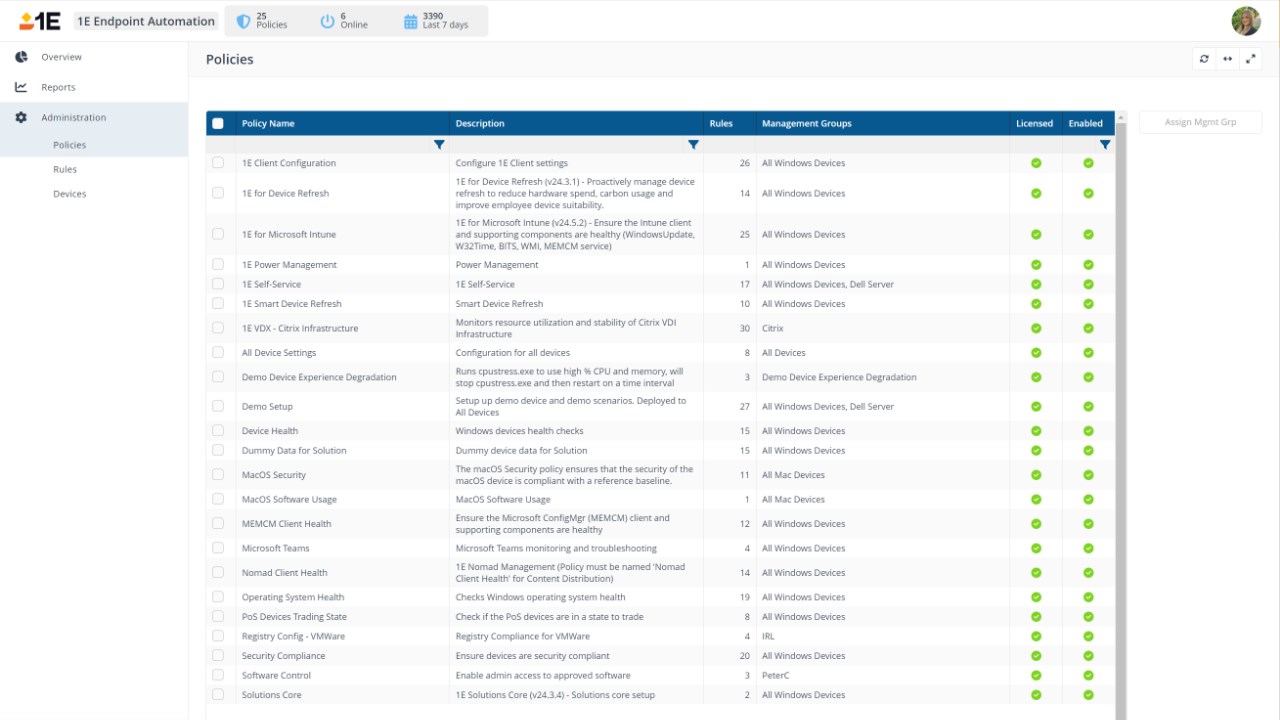
Task: Click the refresh icon in Policies header
Action: click(x=1204, y=59)
